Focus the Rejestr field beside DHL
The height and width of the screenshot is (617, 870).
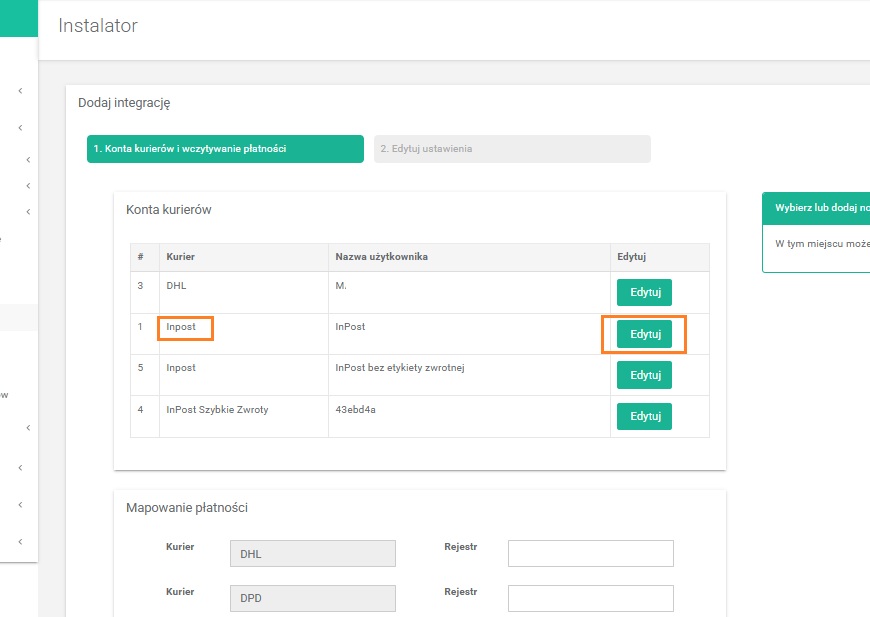click(590, 553)
